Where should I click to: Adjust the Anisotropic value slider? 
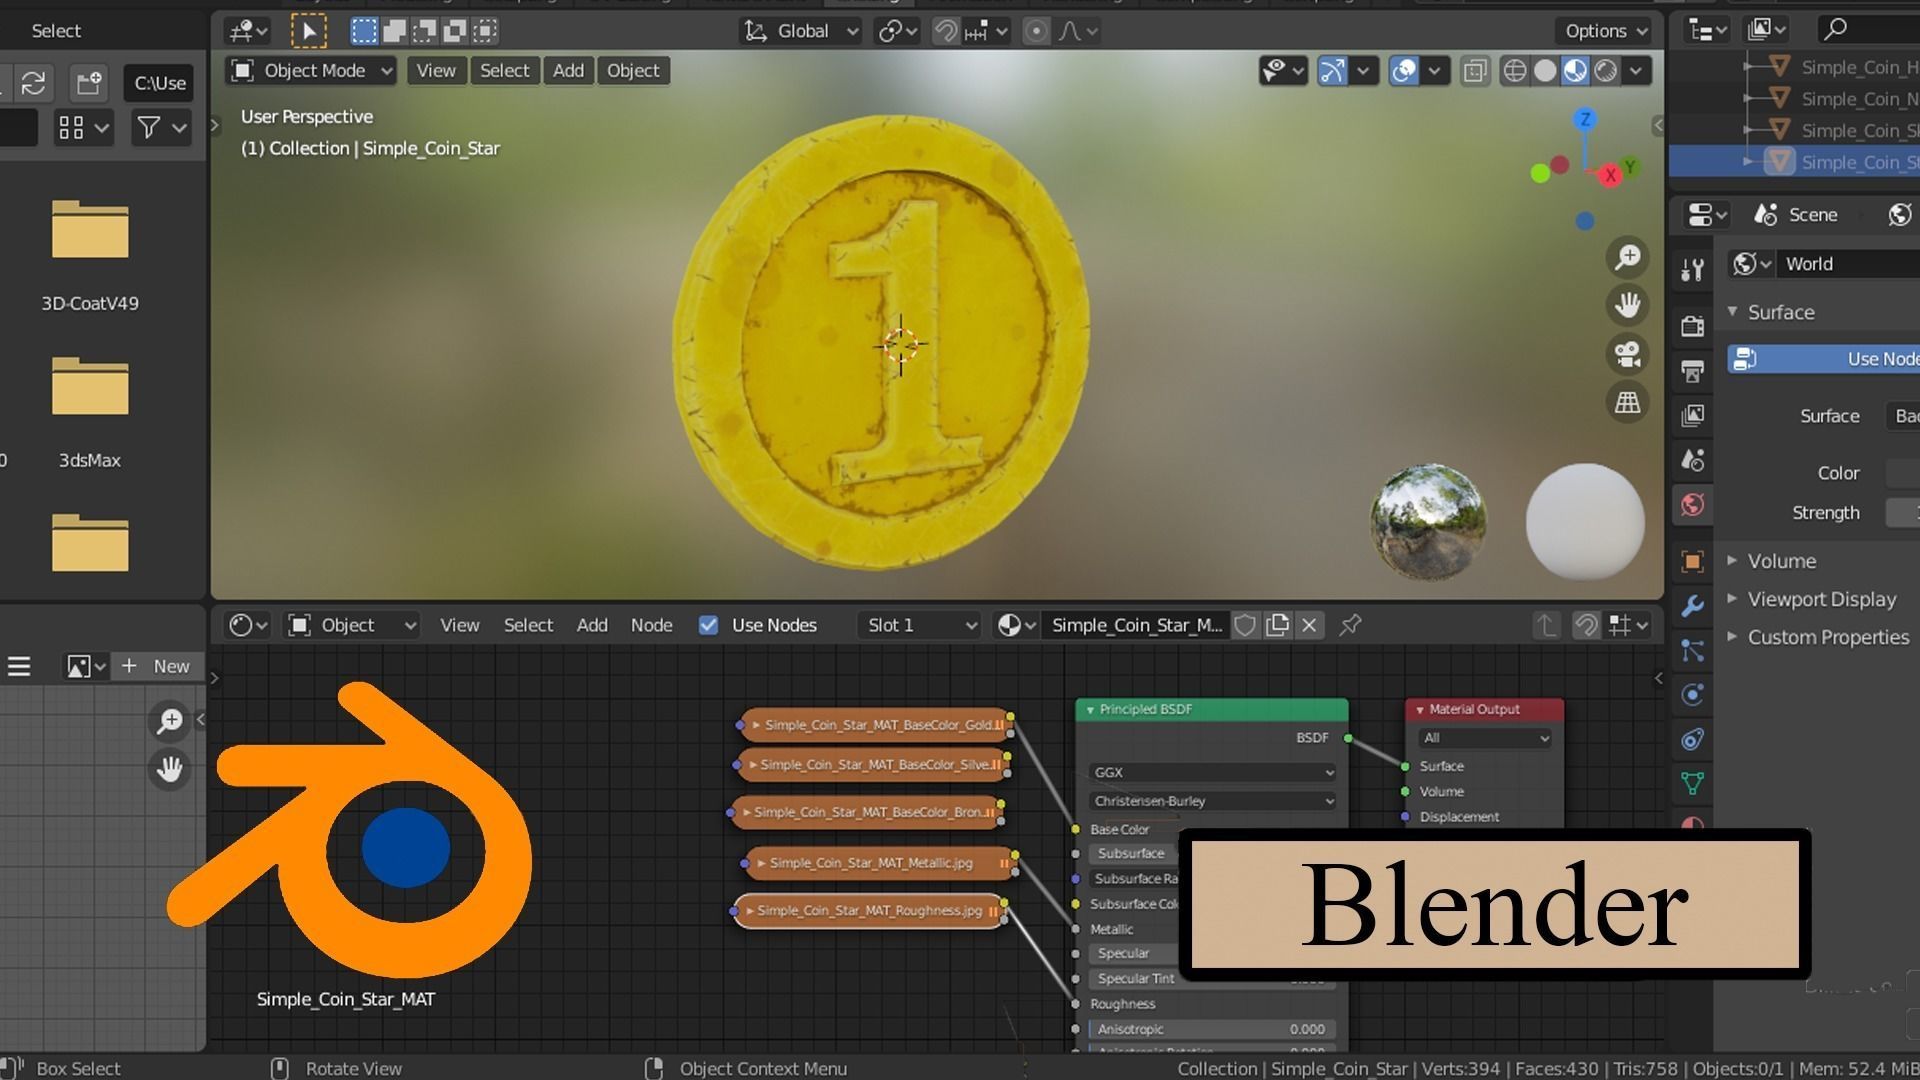click(x=1211, y=1029)
